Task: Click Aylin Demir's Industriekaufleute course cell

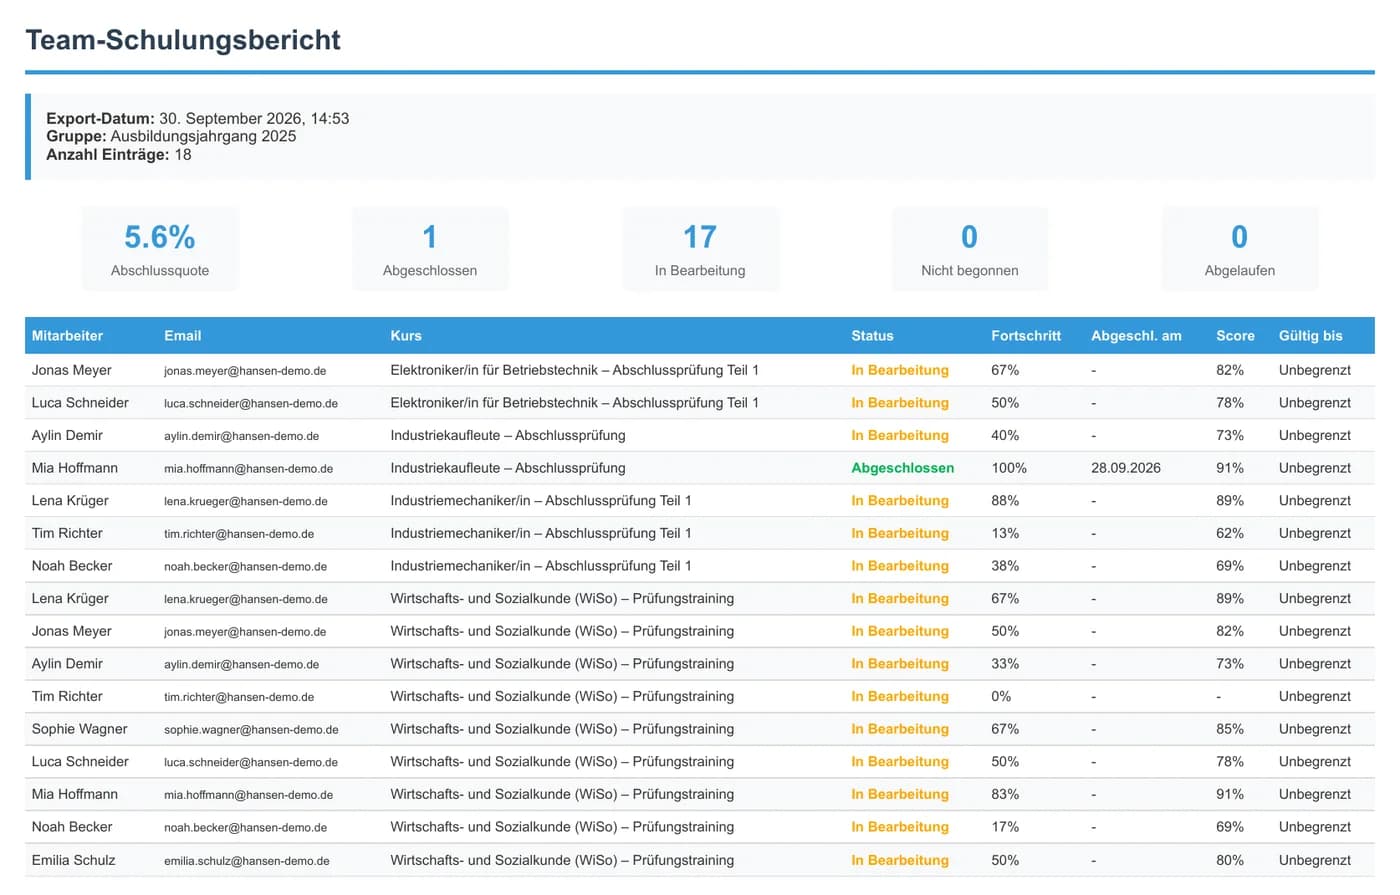Action: tap(508, 435)
